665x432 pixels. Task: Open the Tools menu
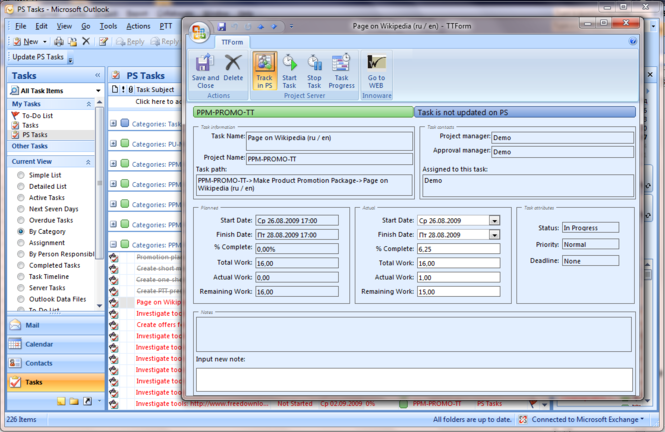tap(108, 26)
